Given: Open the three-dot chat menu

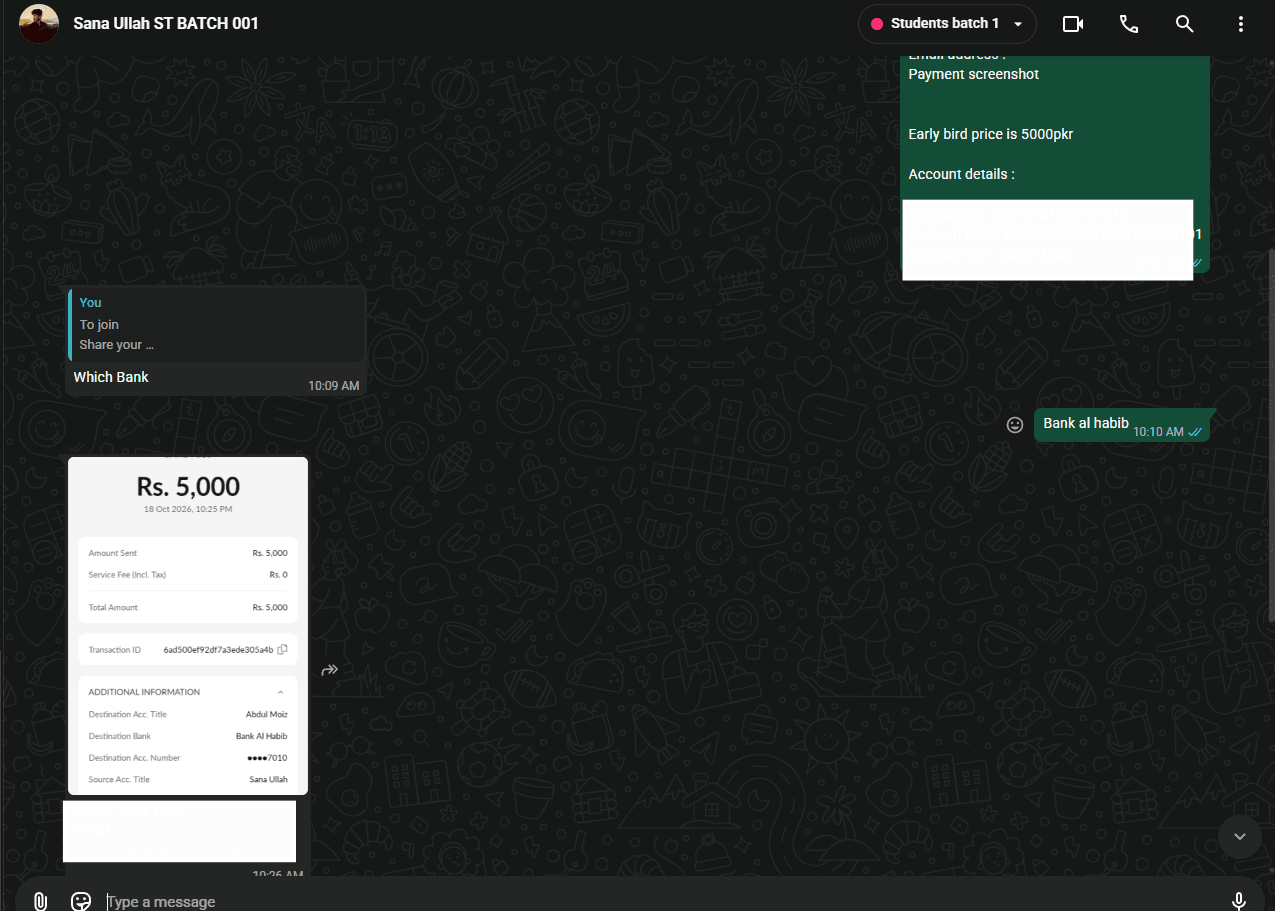Looking at the screenshot, I should pyautogui.click(x=1241, y=24).
